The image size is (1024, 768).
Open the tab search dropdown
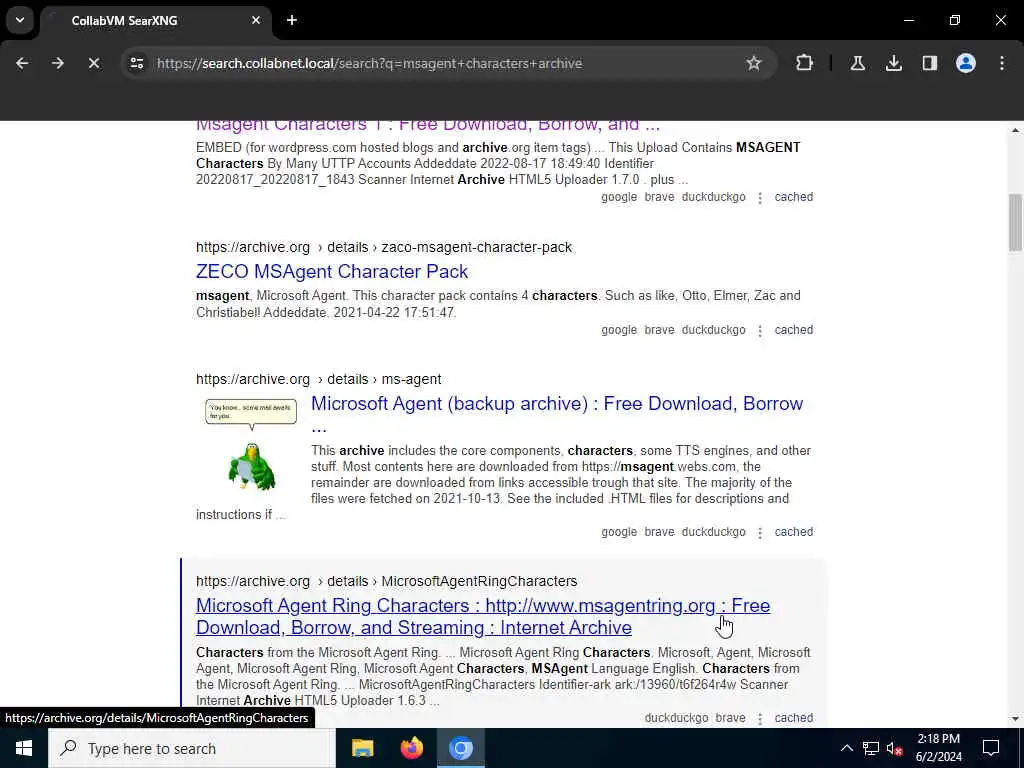click(20, 20)
